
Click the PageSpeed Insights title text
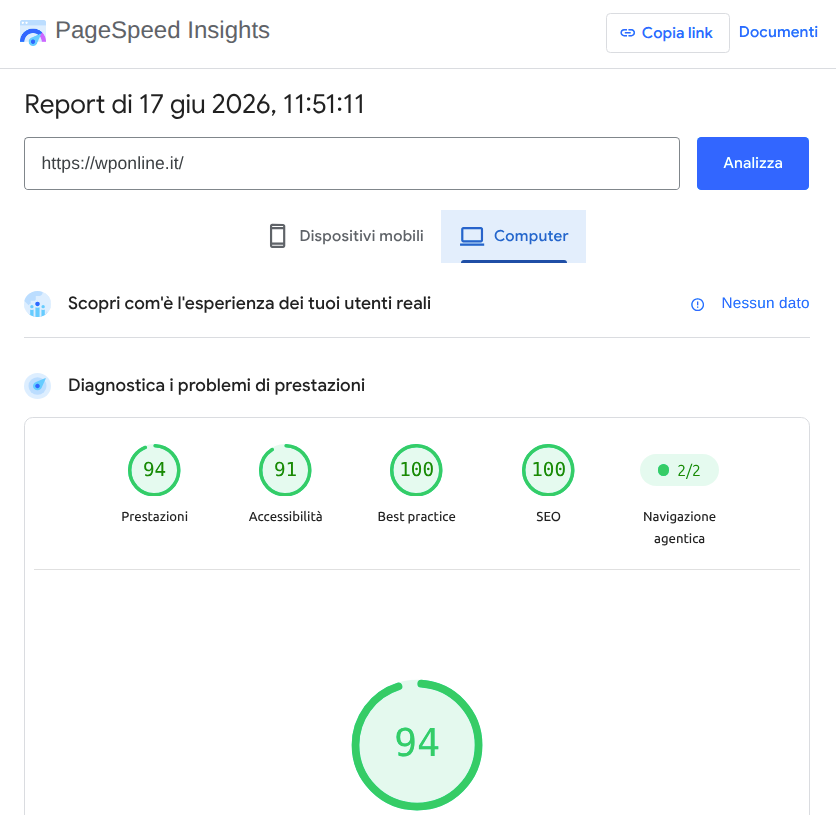(x=163, y=30)
